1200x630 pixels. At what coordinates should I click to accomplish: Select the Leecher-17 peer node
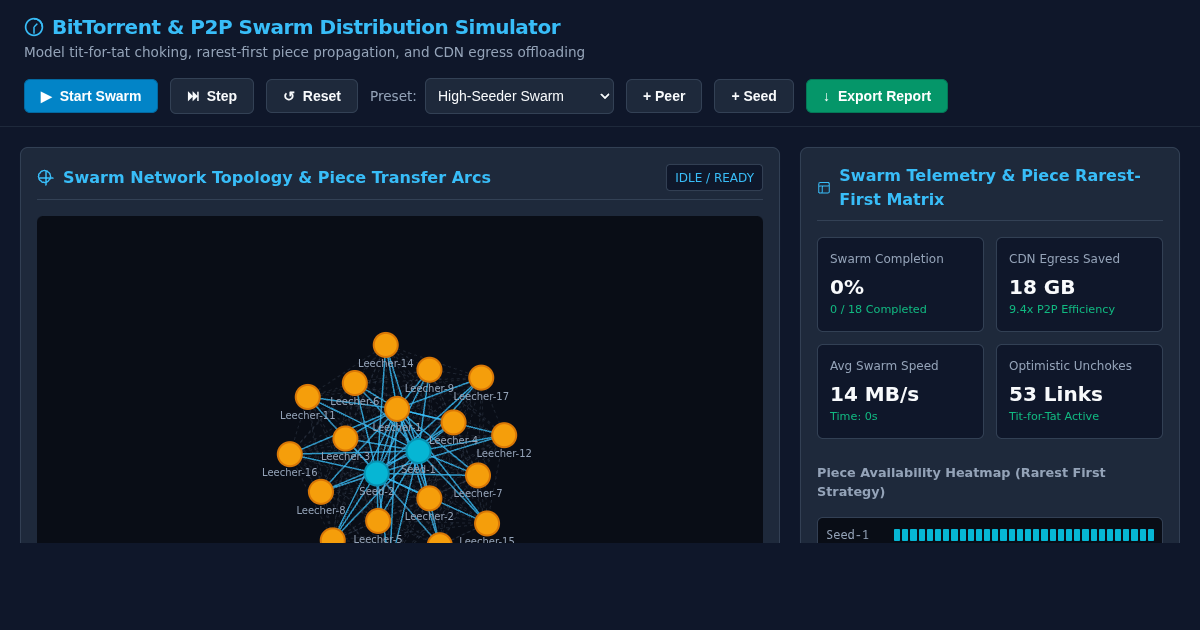click(481, 378)
